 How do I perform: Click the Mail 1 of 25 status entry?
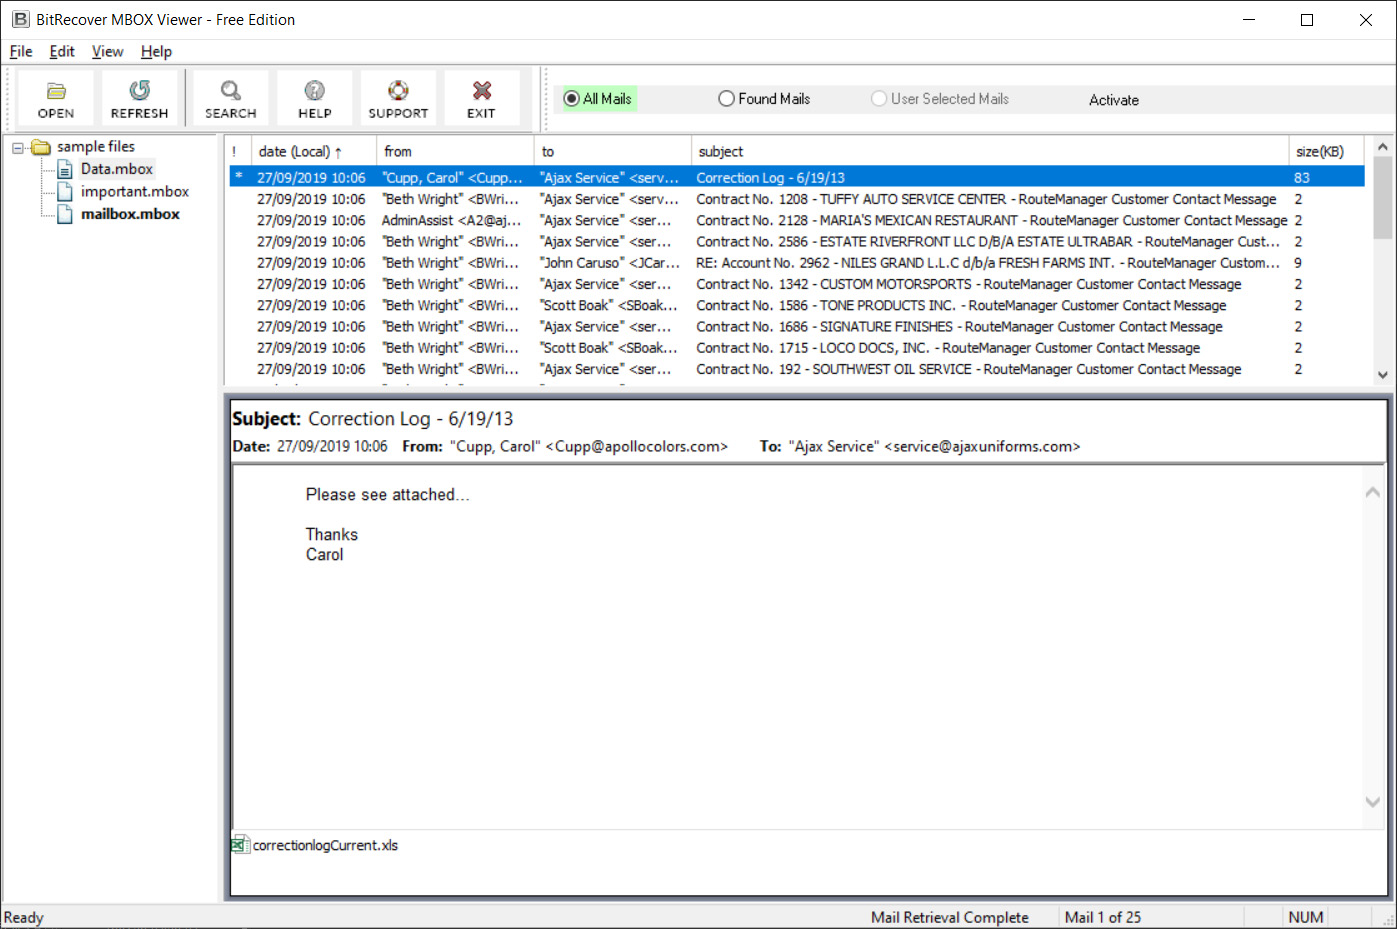point(1103,917)
